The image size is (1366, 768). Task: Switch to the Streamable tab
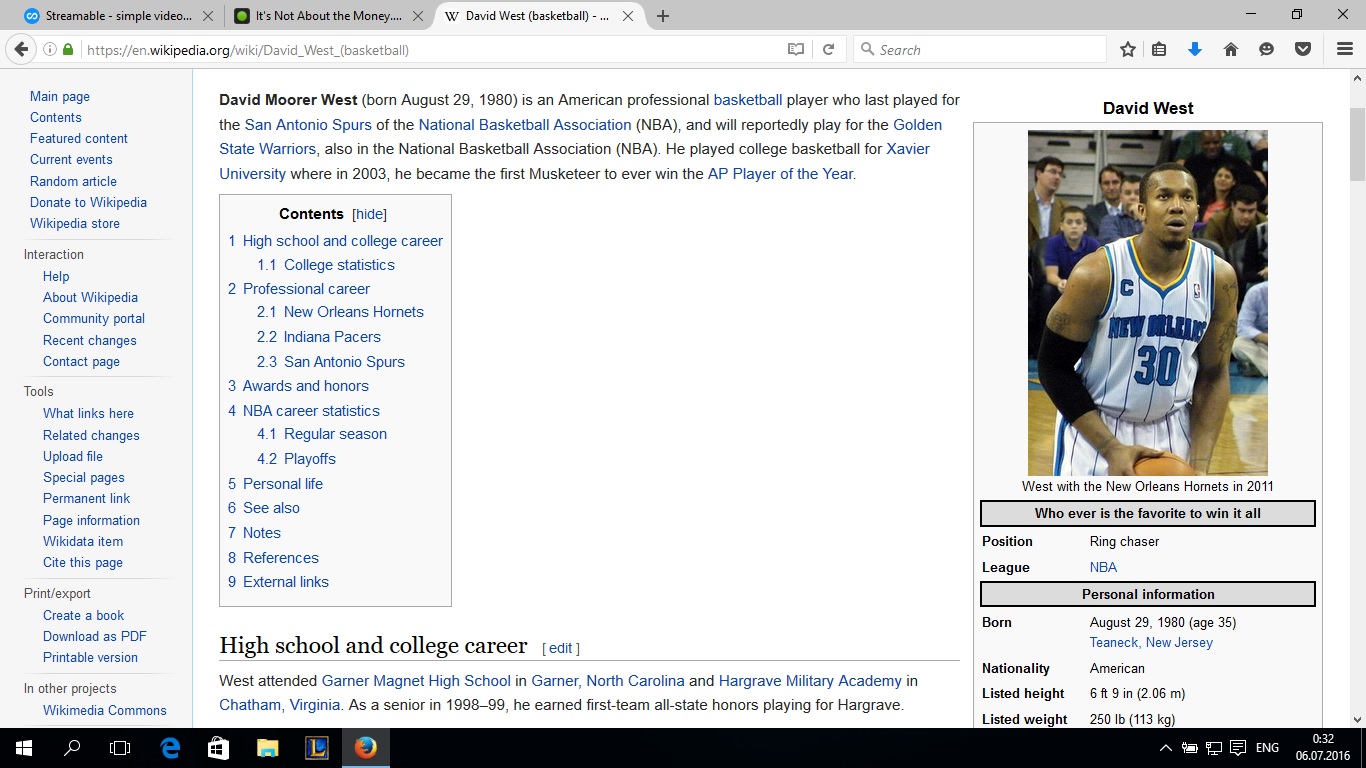119,16
